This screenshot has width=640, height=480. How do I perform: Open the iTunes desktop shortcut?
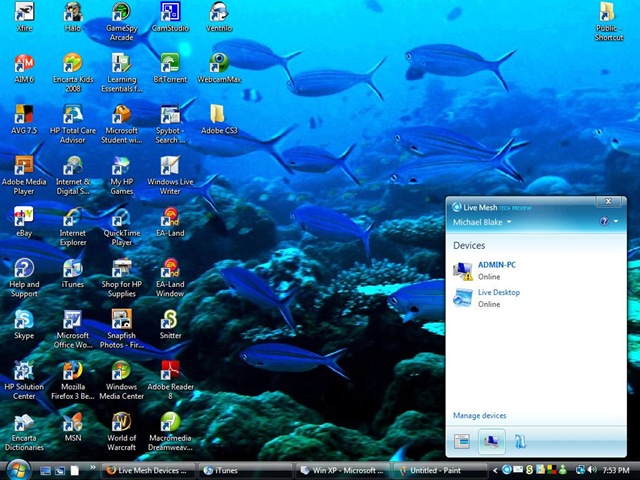(x=73, y=273)
